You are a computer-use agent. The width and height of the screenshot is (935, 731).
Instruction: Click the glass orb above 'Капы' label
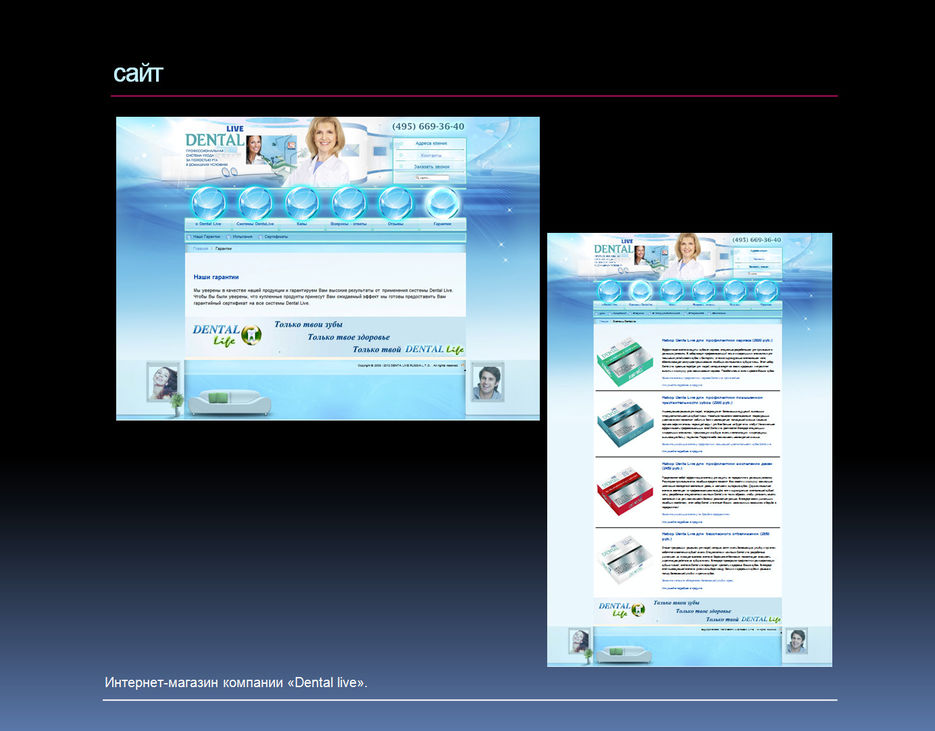coord(302,203)
